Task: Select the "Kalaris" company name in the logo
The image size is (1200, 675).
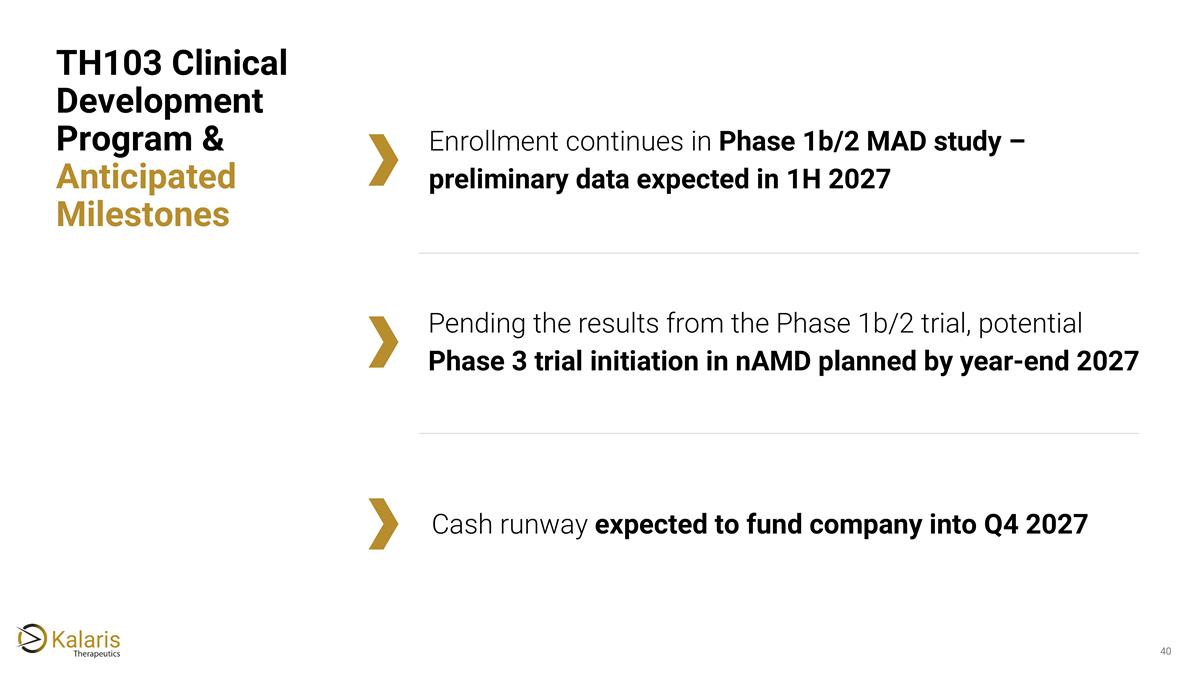Action: coord(86,636)
